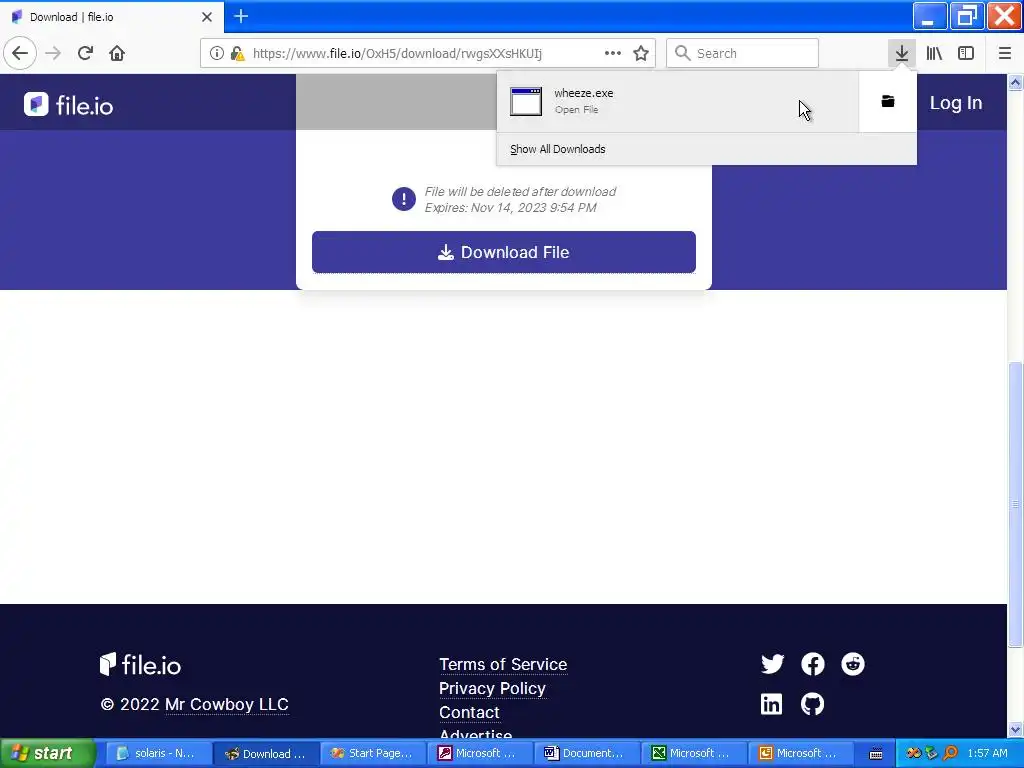Click the vertical scrollbar thumb
Screen dimensions: 1024x768
(1015, 504)
